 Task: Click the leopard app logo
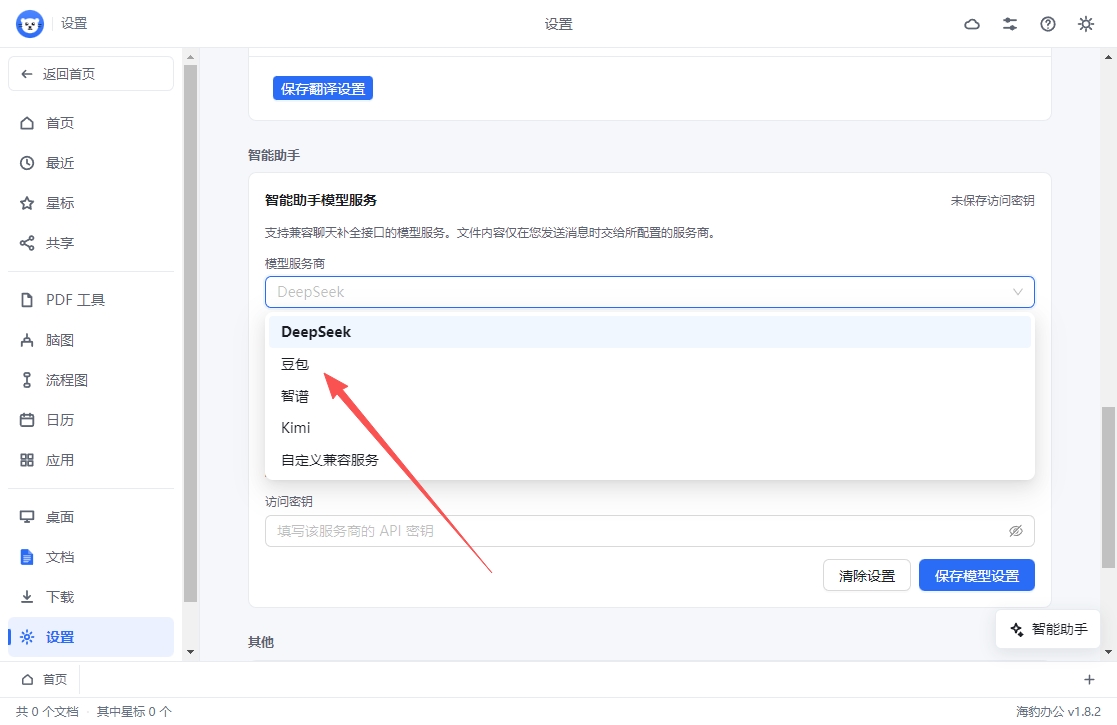coord(30,24)
